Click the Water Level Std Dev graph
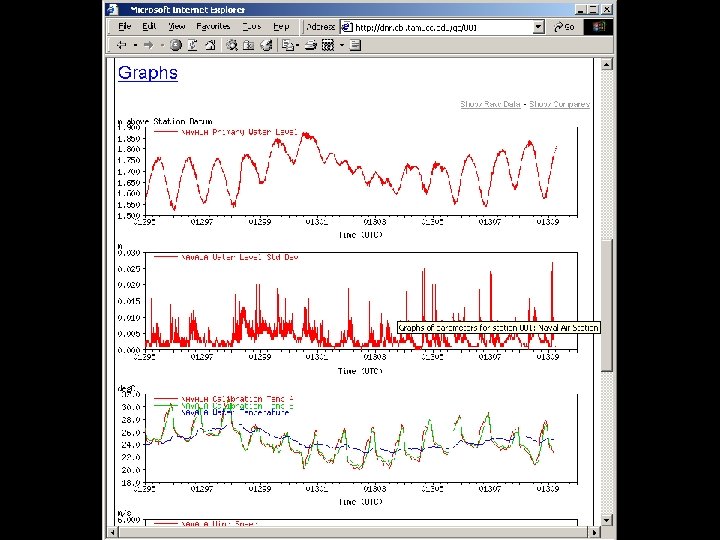The height and width of the screenshot is (540, 720). click(x=348, y=311)
